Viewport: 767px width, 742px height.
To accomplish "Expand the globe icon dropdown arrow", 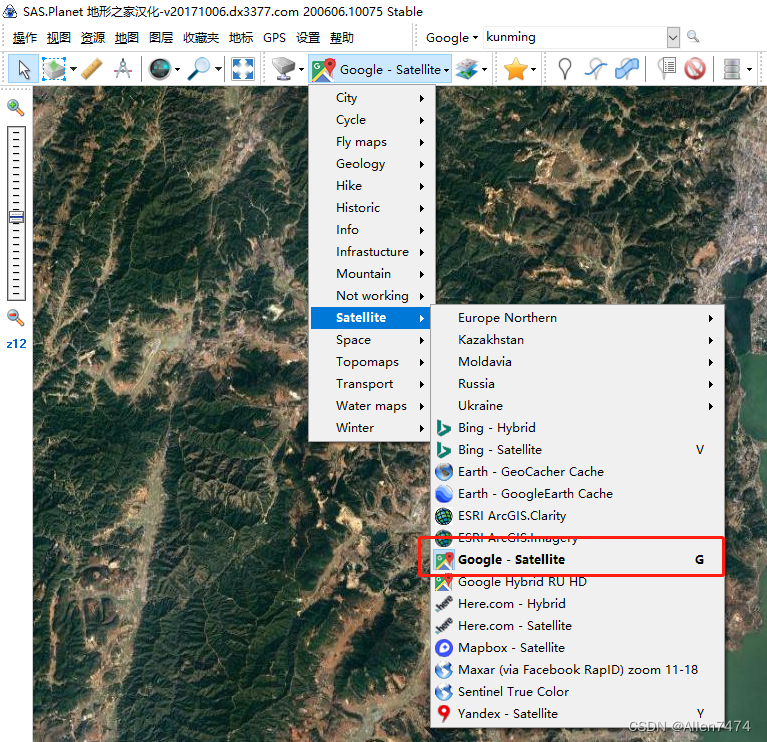I will point(178,69).
